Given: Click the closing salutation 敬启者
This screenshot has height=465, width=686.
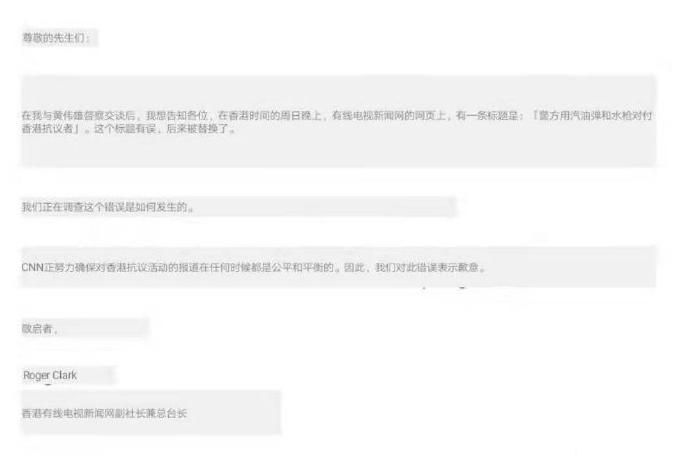Looking at the screenshot, I should (37, 329).
